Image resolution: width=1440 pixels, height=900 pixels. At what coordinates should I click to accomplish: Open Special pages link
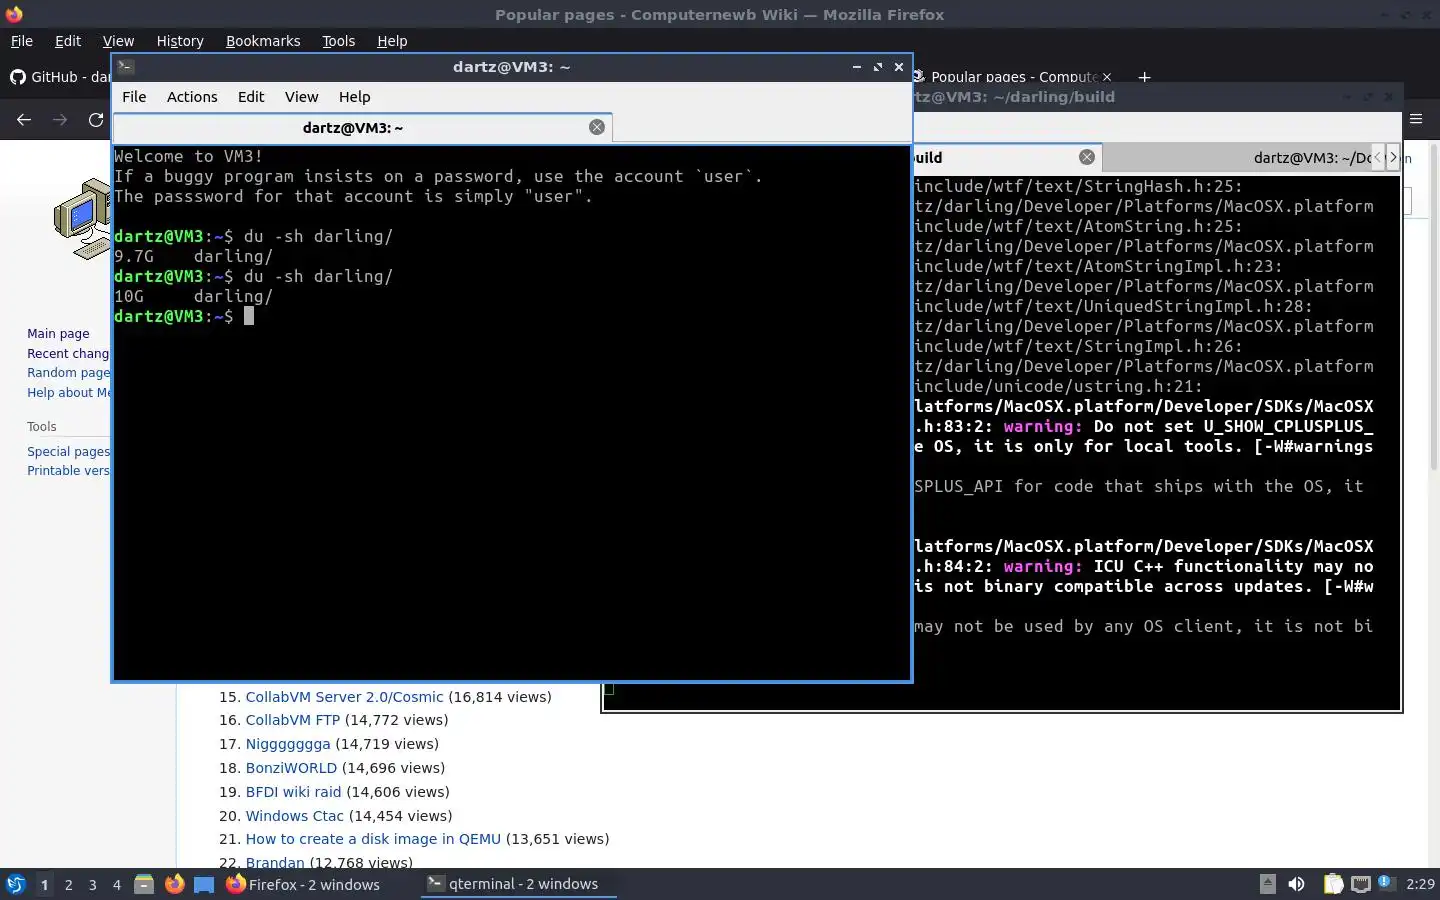click(x=68, y=452)
